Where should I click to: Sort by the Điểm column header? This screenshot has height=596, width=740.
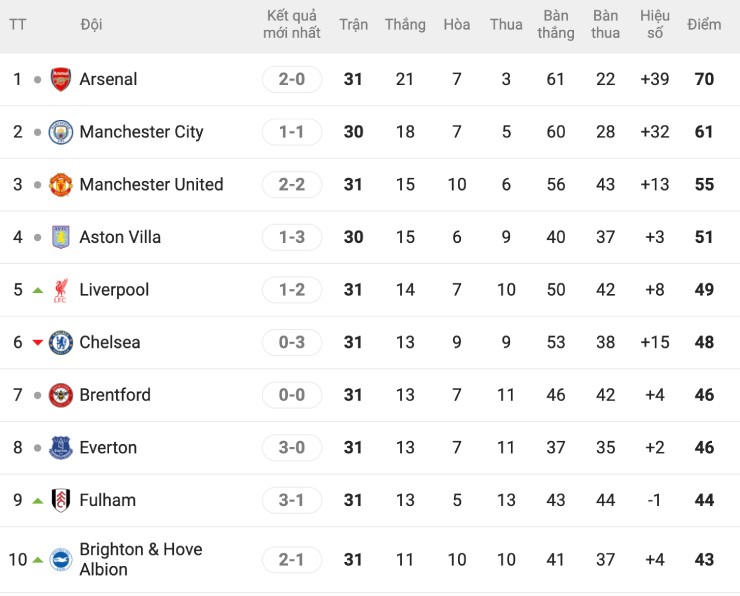pos(704,25)
